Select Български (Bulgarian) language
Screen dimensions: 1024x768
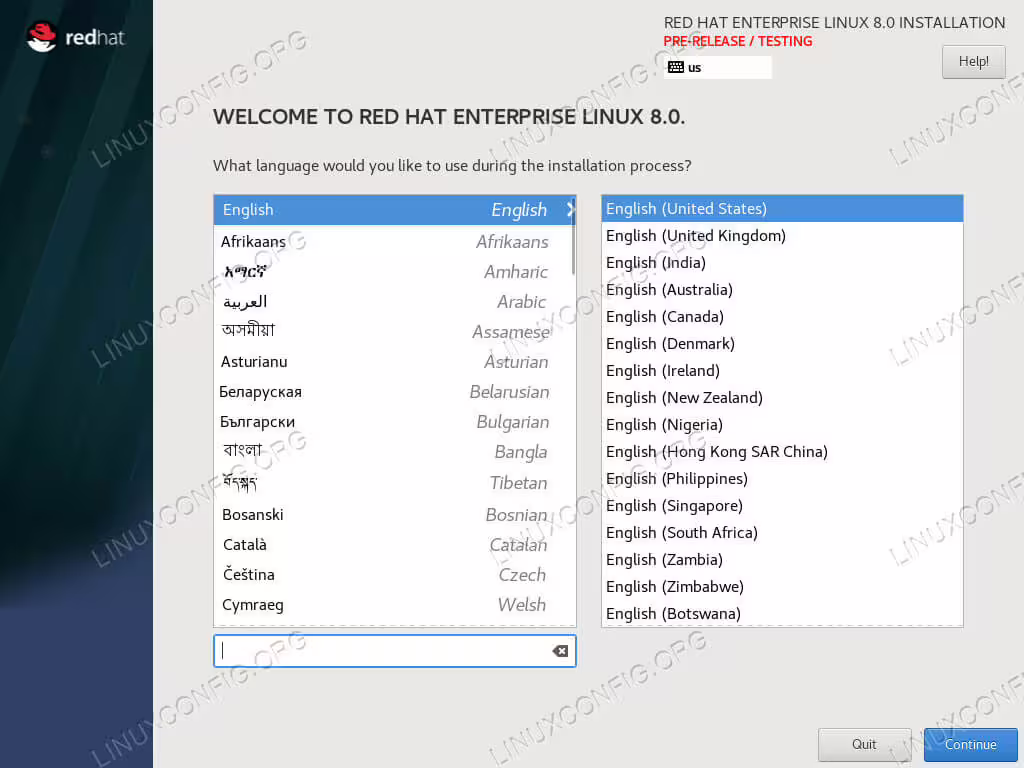[x=394, y=422]
